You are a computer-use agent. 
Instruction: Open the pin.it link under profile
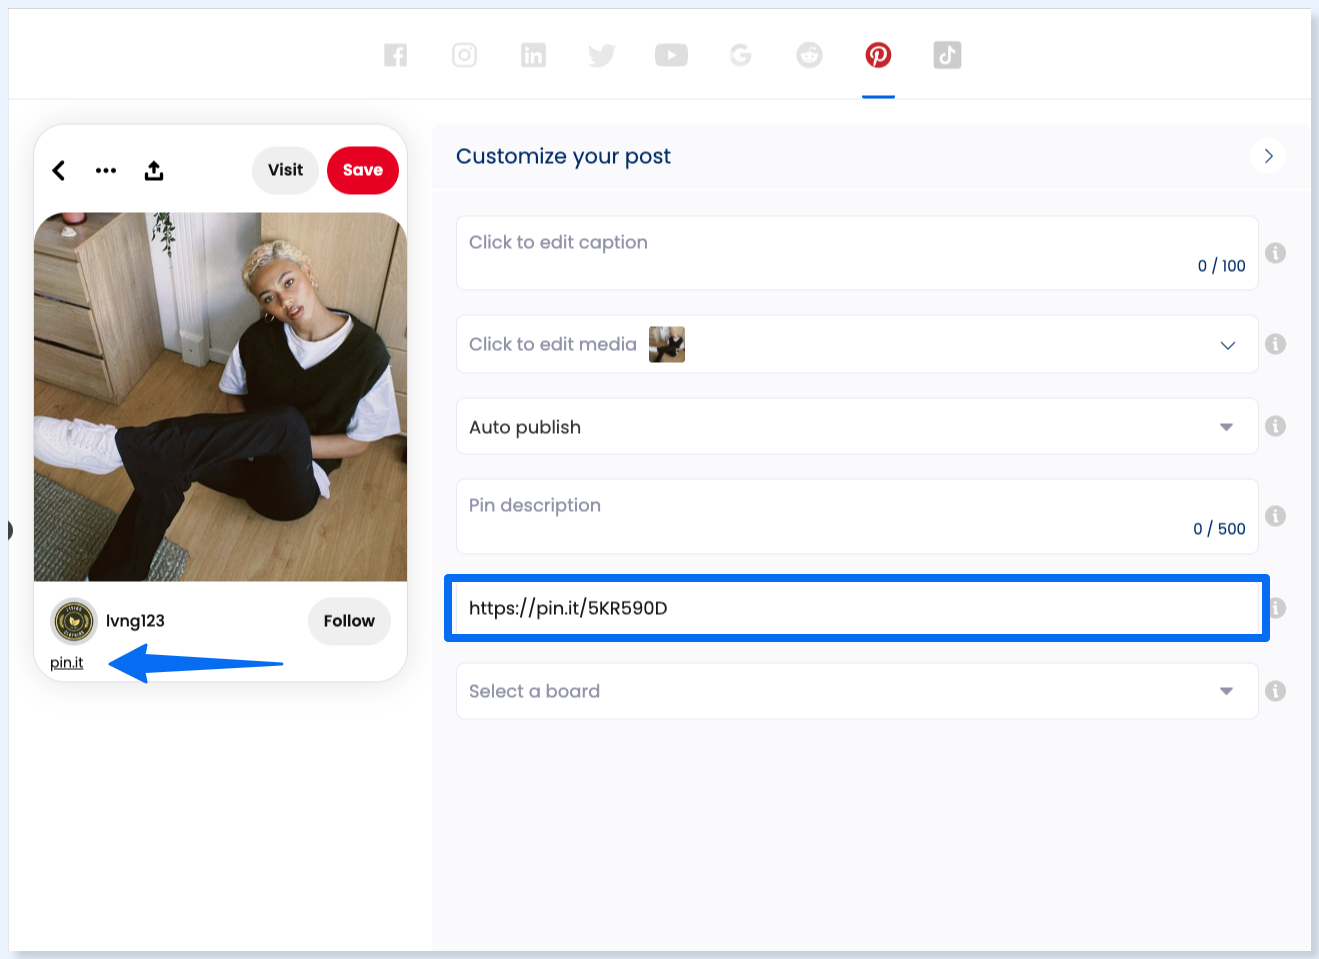coord(67,663)
